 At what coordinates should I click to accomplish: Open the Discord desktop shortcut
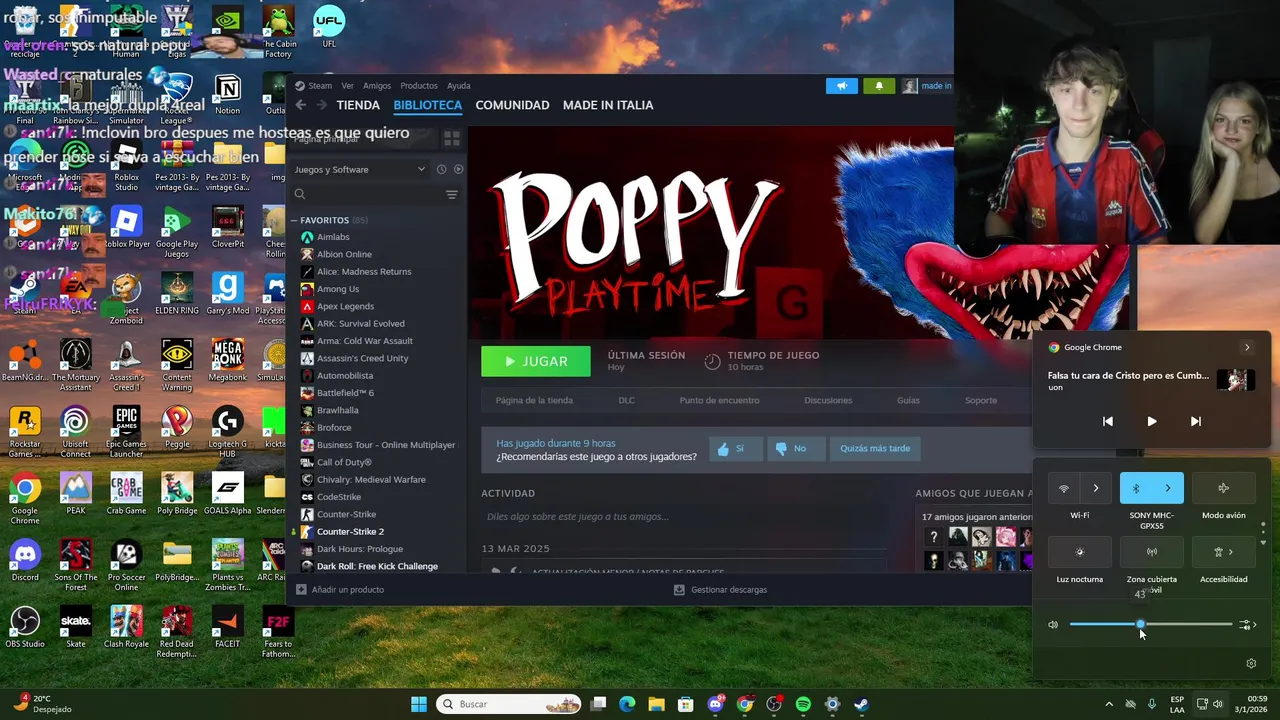click(x=25, y=560)
